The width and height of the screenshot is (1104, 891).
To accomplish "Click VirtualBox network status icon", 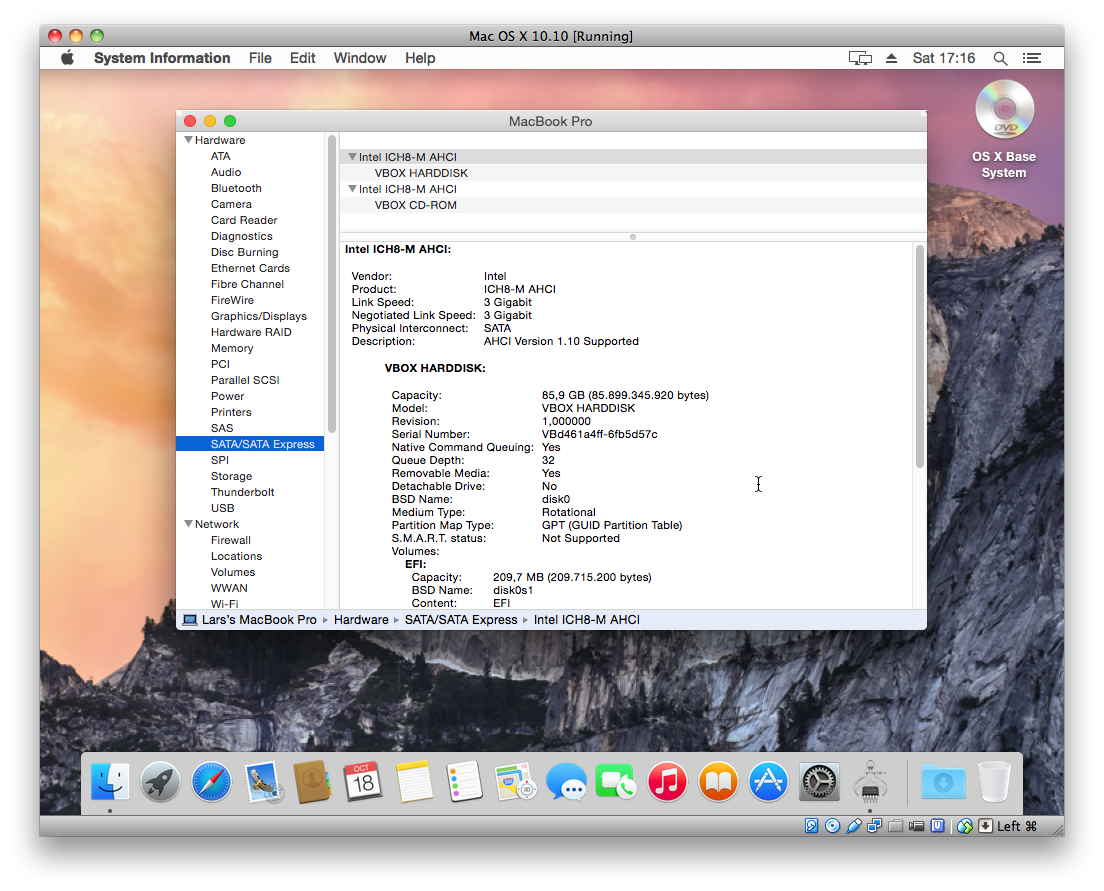I will click(x=874, y=826).
